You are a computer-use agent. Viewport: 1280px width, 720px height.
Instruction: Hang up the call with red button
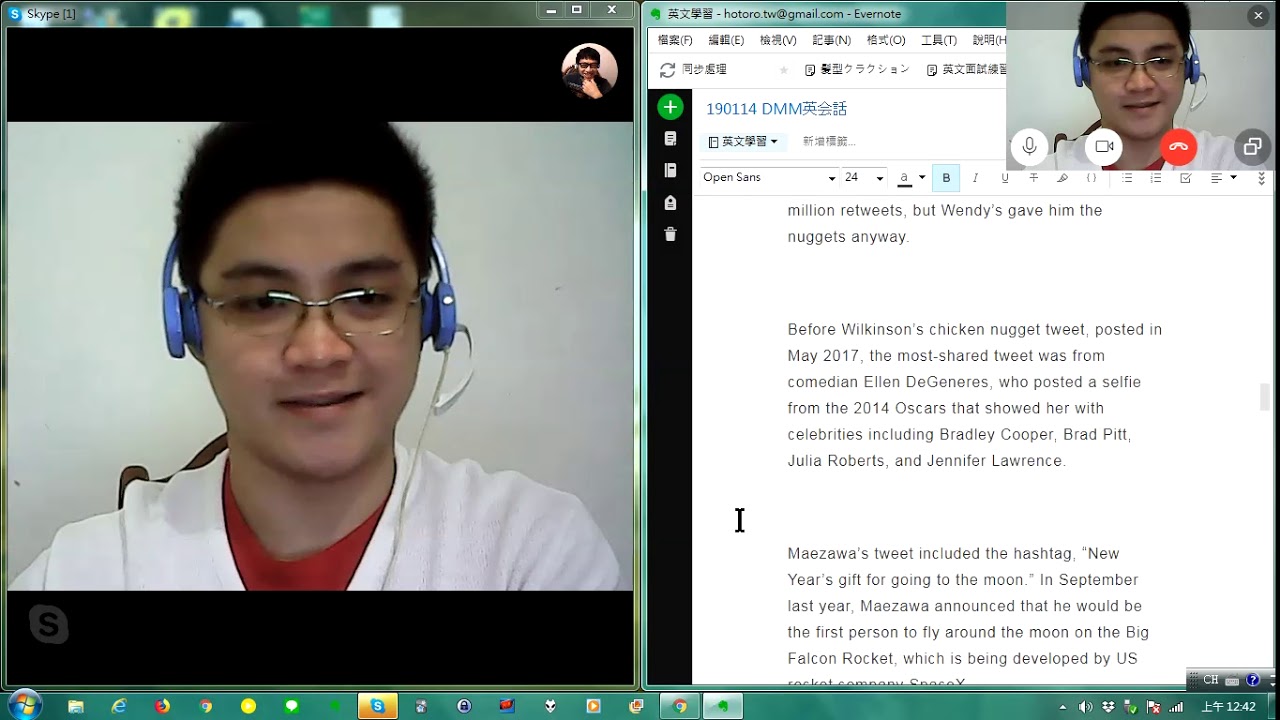1178,147
